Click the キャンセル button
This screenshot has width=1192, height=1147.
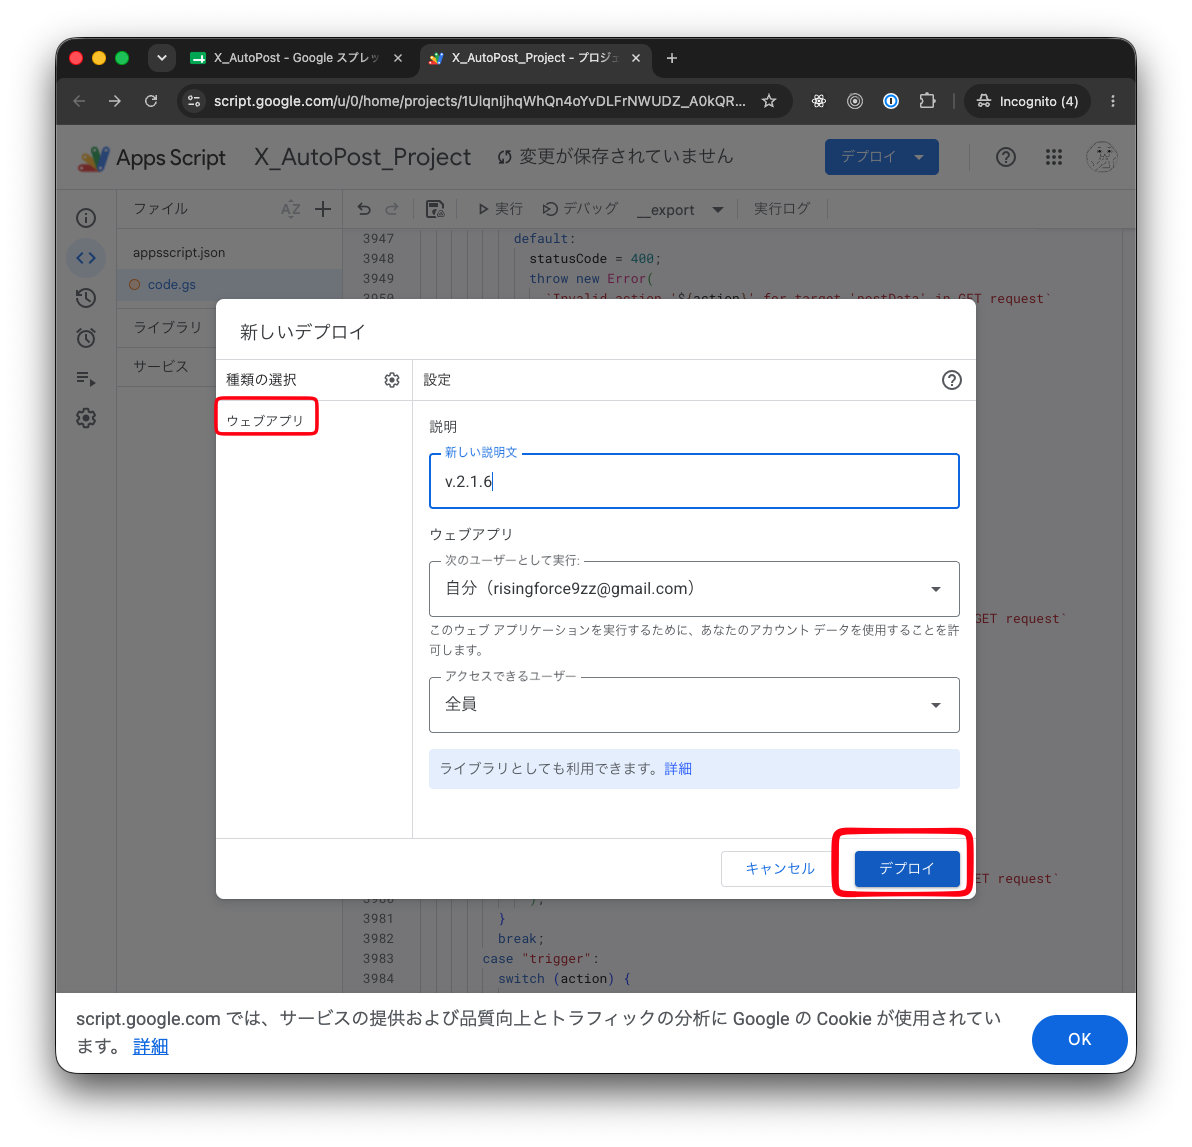(x=779, y=868)
